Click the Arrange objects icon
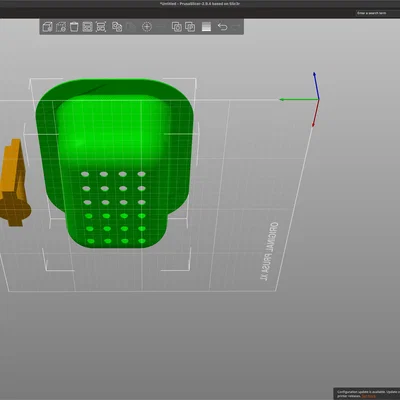 point(87,27)
